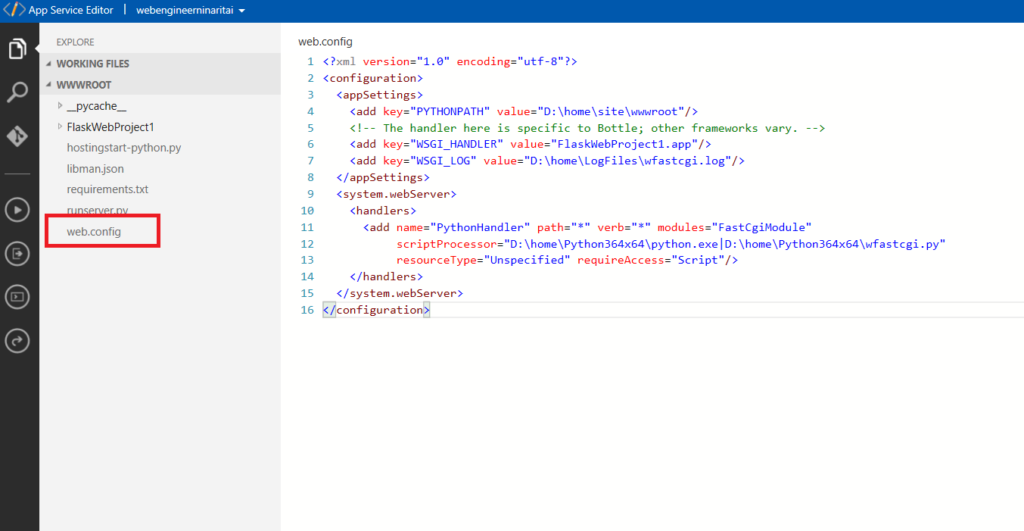The image size is (1024, 531).
Task: Open libman.json file
Action: pyautogui.click(x=95, y=169)
